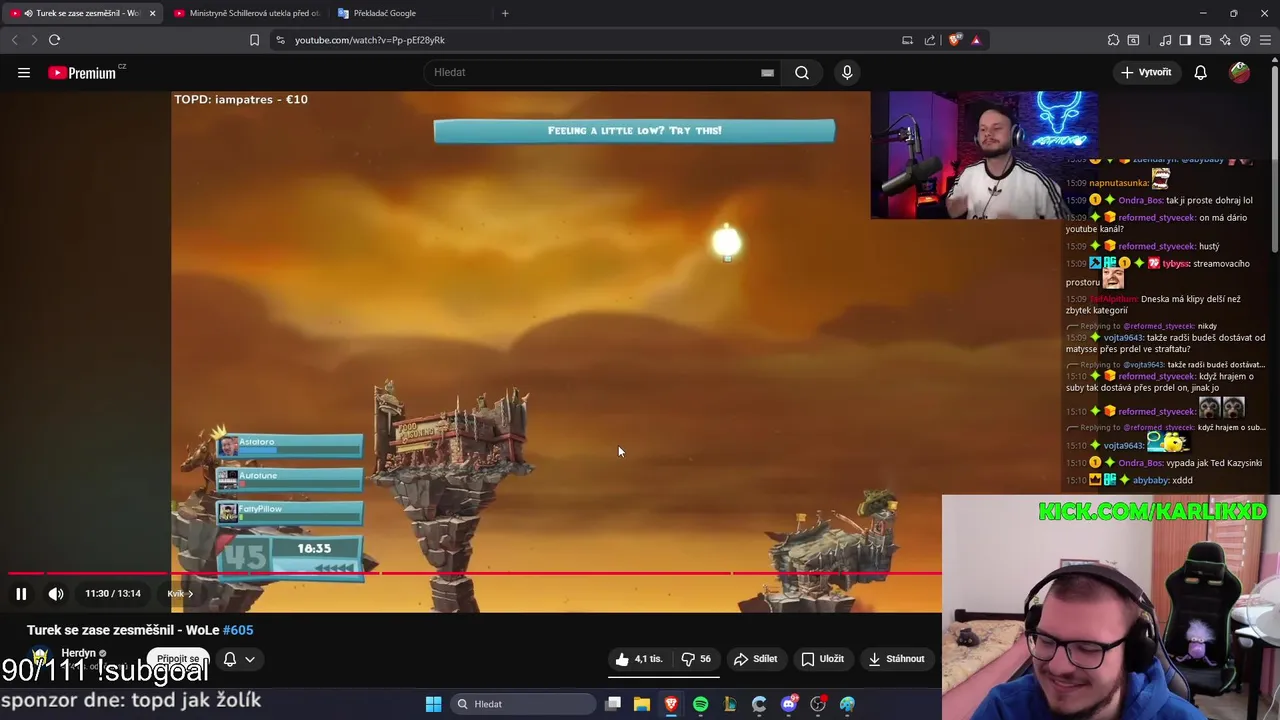Open the Brave main menu
The width and height of the screenshot is (1280, 720).
[x=1266, y=40]
